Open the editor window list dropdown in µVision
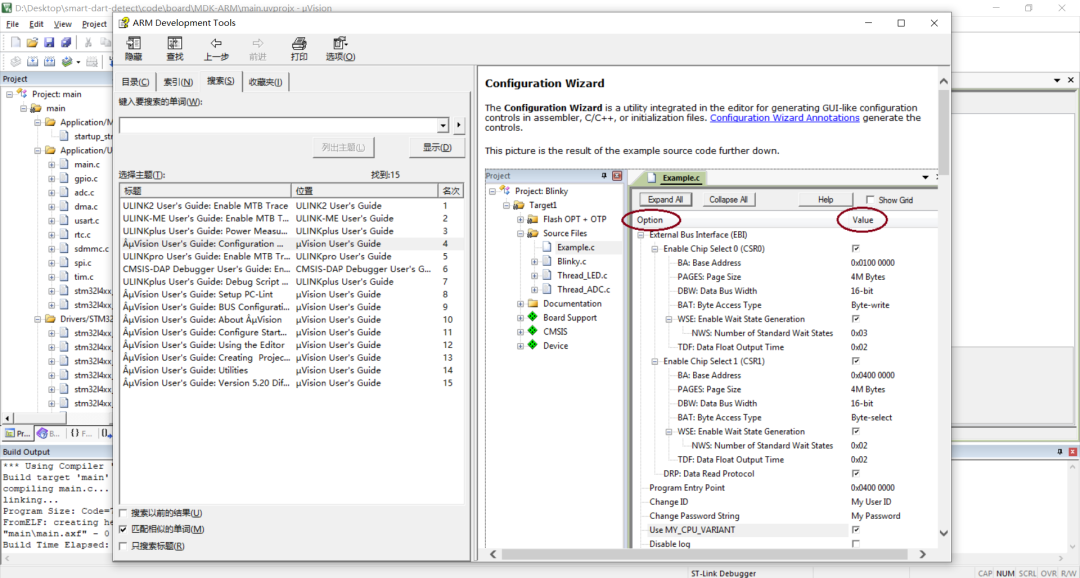The width and height of the screenshot is (1080, 578). point(1059,80)
